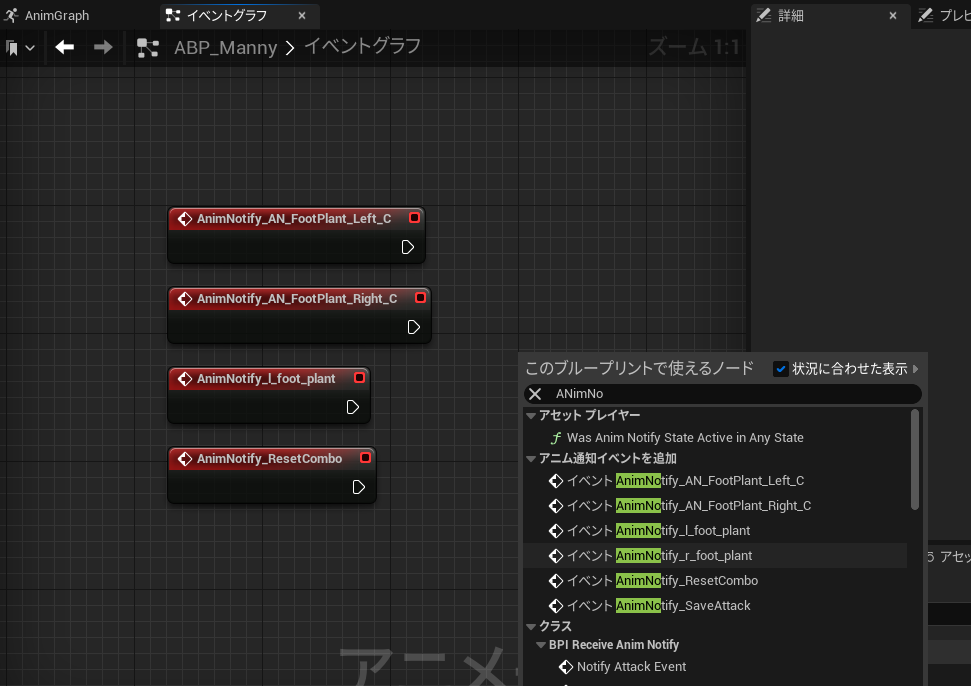Toggle the 状況に合わせた表示 checkbox
Screen dimensions: 971x686
[780, 369]
